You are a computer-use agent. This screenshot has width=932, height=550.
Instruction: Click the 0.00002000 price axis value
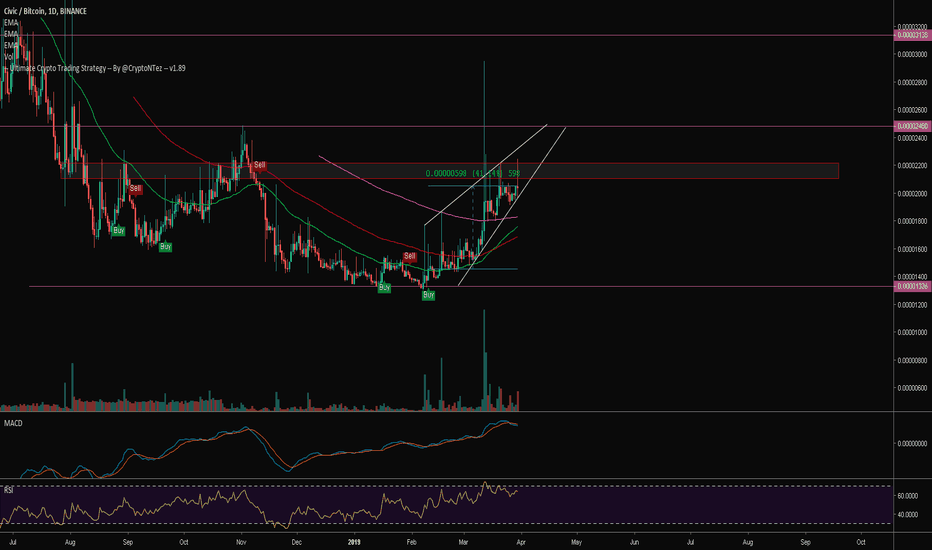912,193
